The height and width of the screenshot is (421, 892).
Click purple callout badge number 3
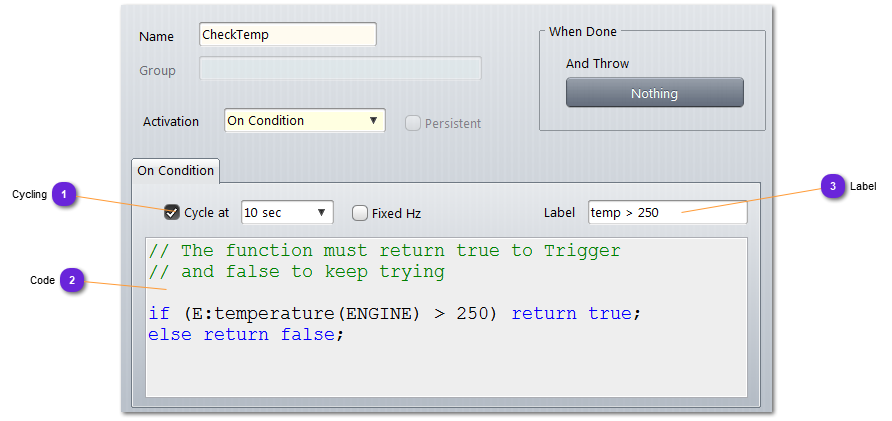(x=832, y=186)
